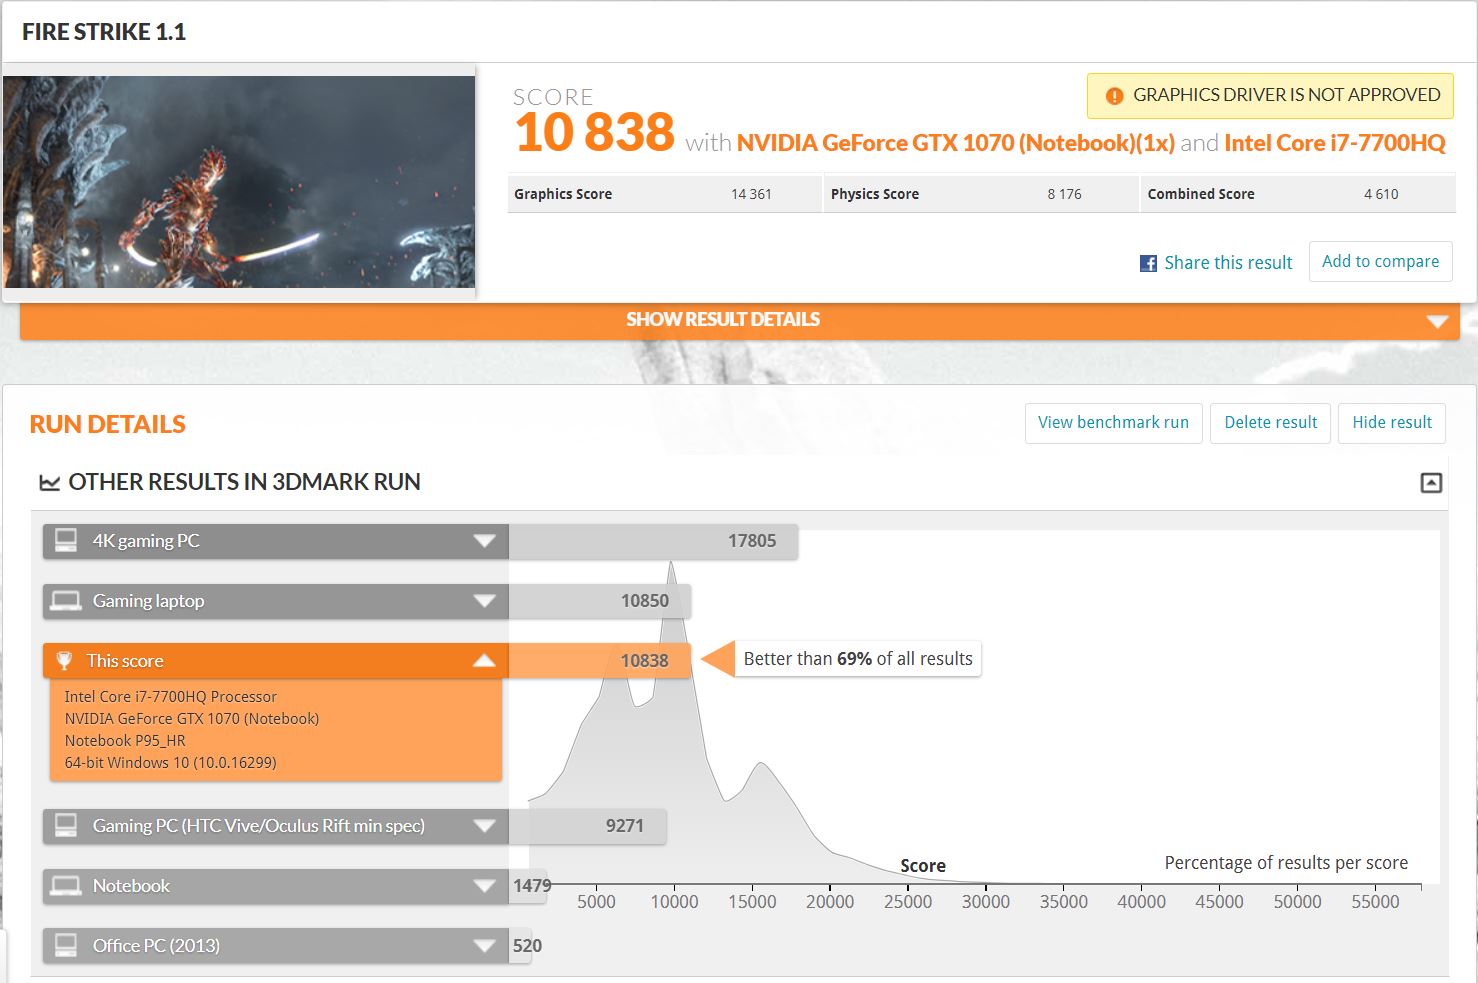Expand the 4K gaming PC row arrow
1478x983 pixels.
point(484,541)
